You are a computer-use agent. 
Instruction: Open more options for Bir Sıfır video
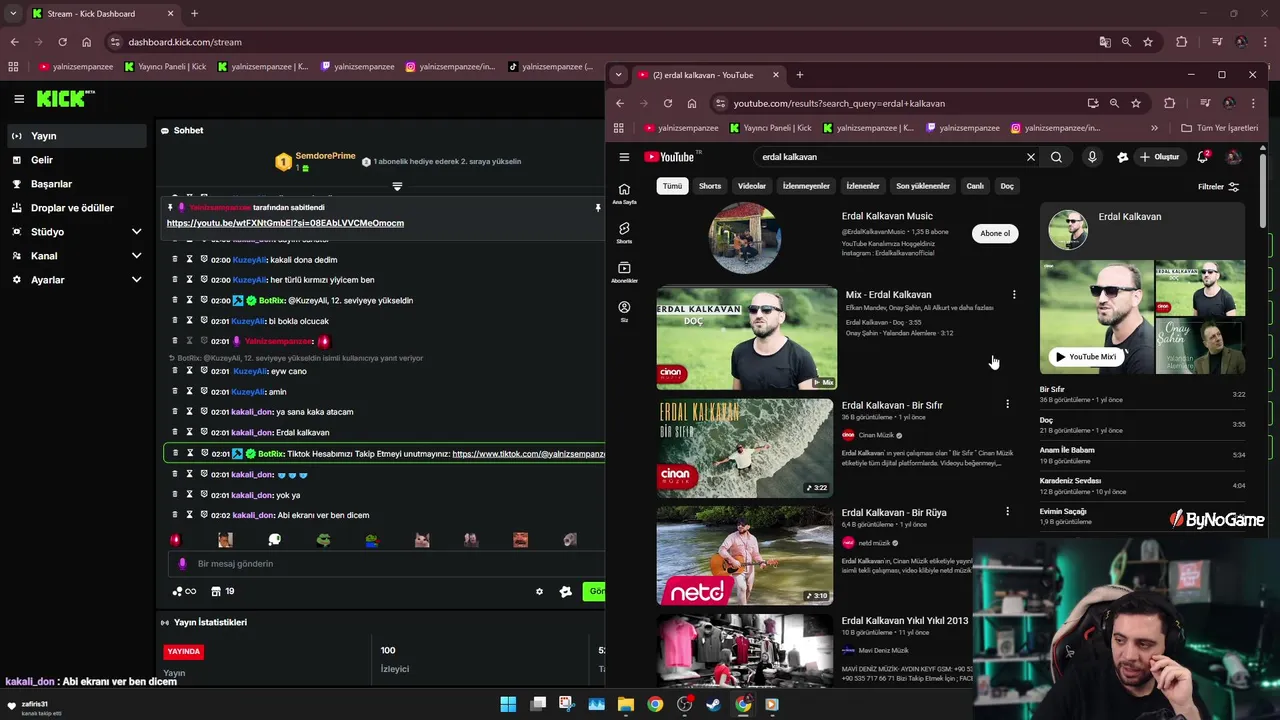click(x=1007, y=404)
